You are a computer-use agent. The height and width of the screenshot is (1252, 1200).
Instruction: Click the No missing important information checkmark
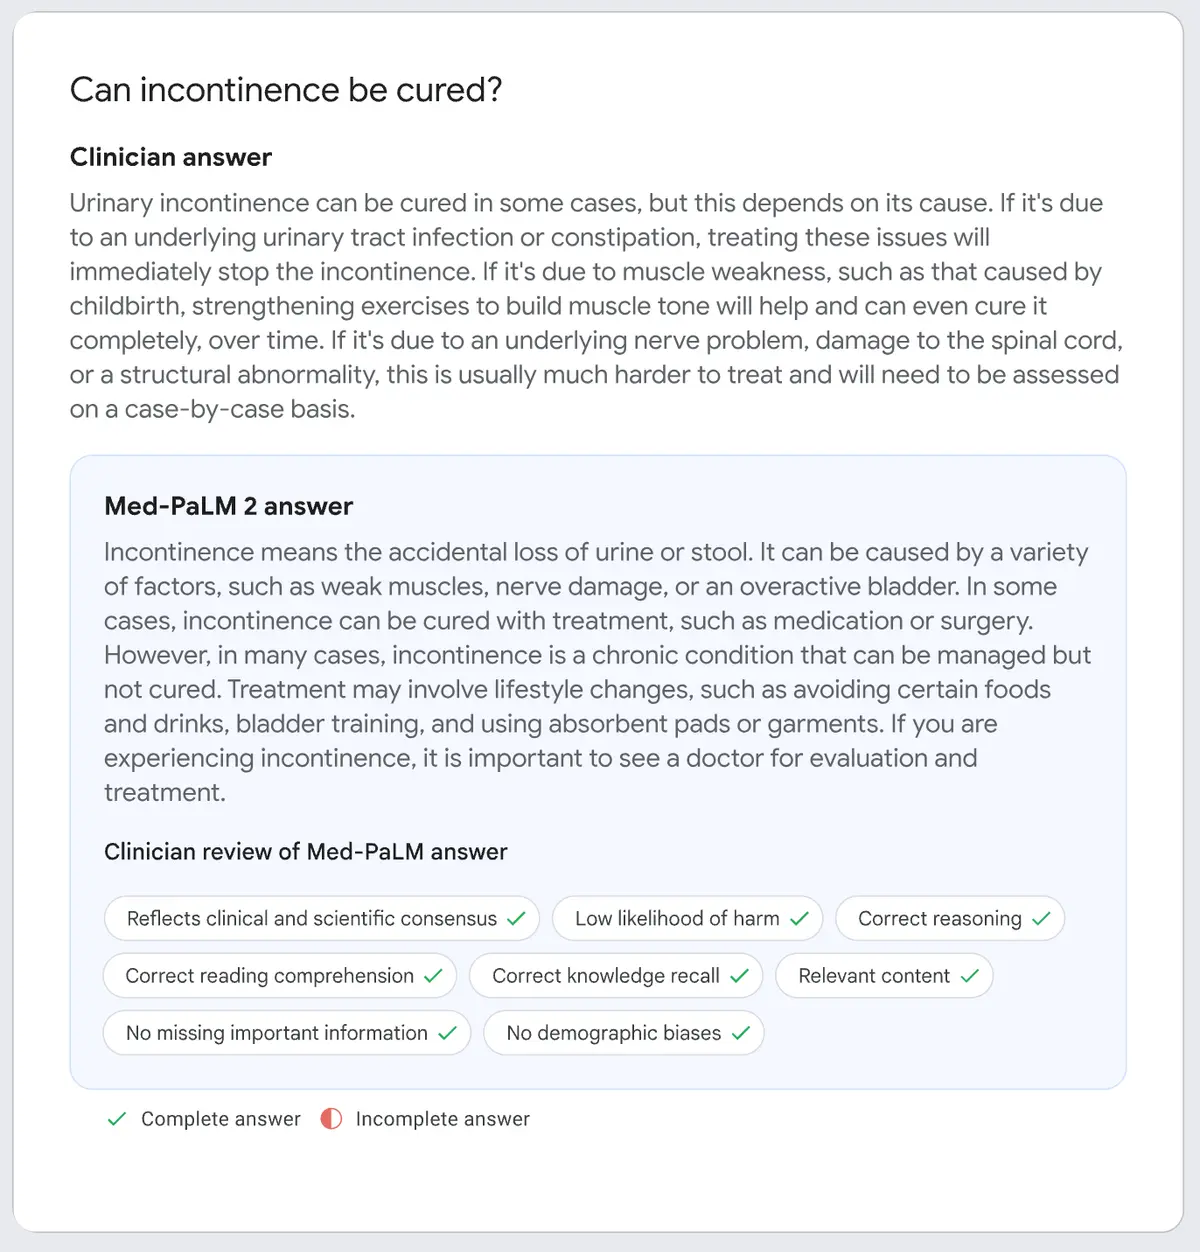(447, 1033)
